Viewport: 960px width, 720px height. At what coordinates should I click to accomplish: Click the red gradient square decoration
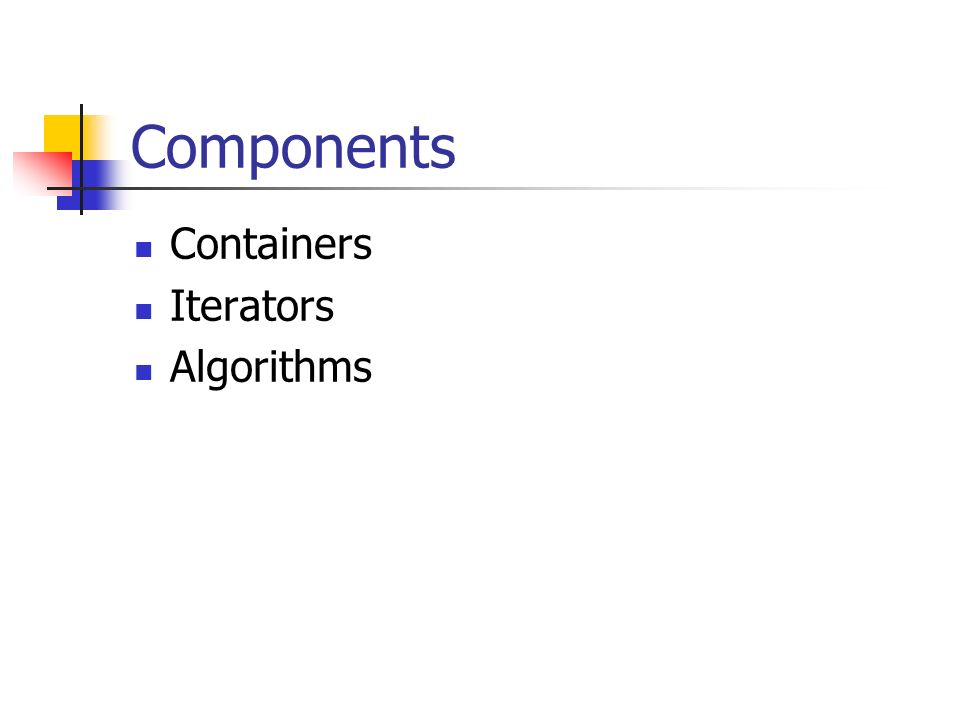click(42, 173)
